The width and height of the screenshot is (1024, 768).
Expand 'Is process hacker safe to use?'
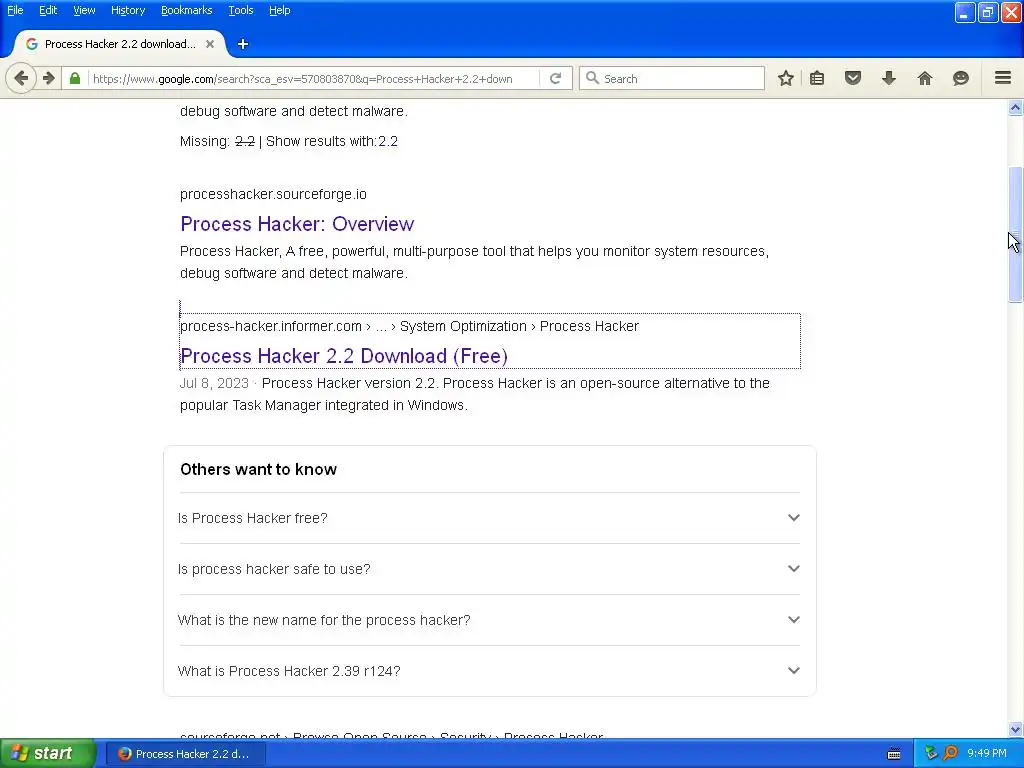pos(489,569)
